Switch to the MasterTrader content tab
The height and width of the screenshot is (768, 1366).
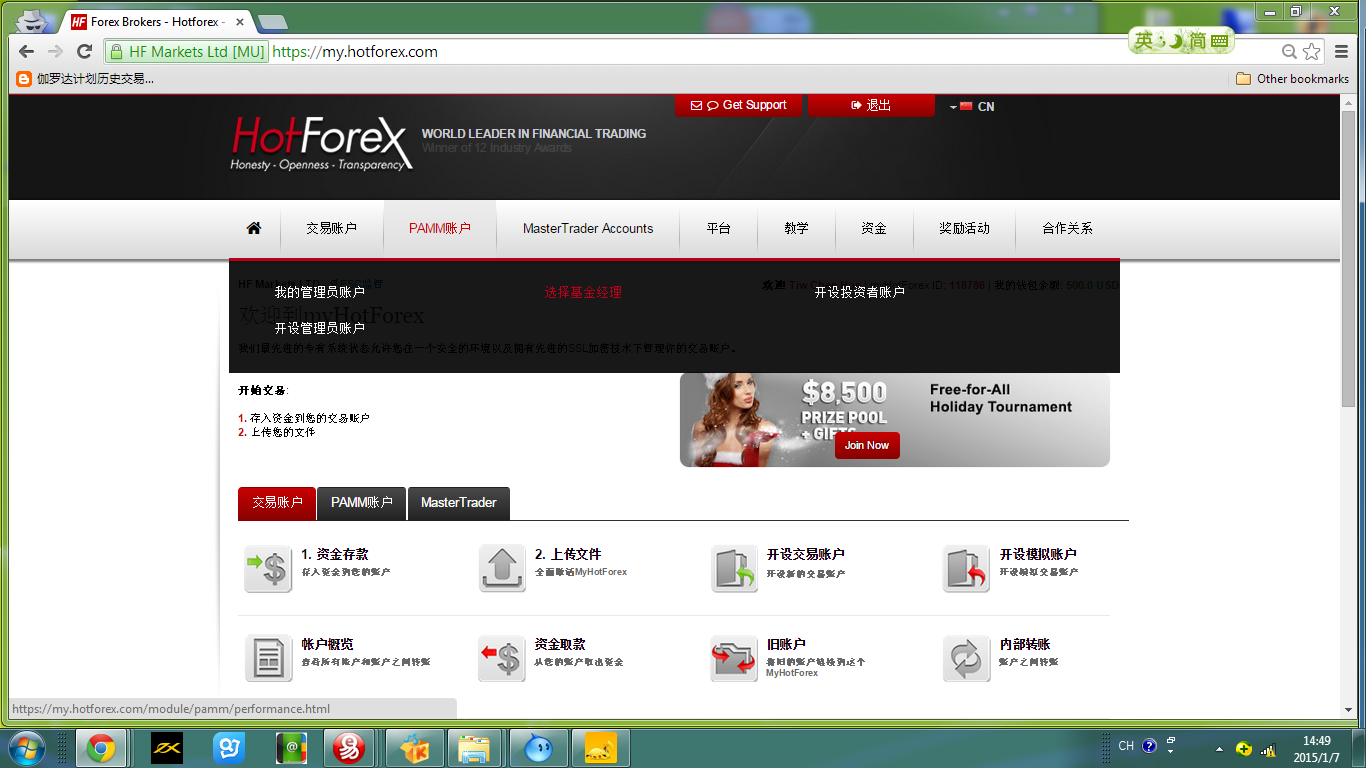[459, 503]
